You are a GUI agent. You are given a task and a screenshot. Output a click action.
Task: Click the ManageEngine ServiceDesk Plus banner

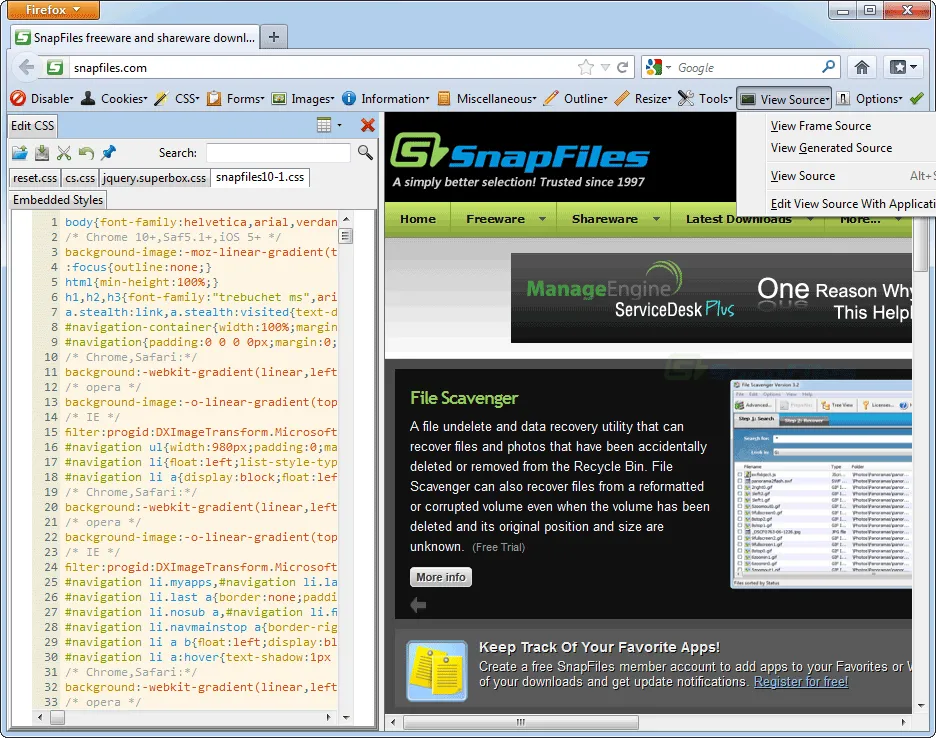click(x=711, y=297)
